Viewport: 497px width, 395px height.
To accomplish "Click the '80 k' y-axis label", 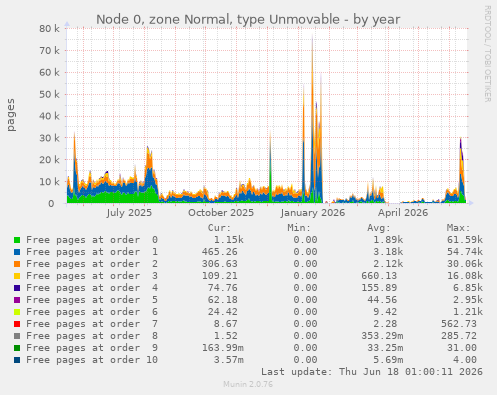I will (49, 29).
